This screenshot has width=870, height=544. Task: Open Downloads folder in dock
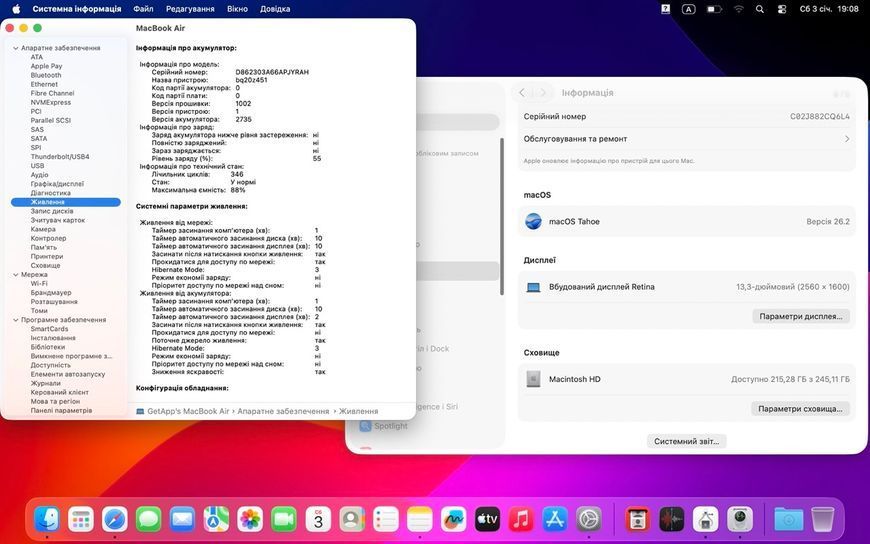788,520
